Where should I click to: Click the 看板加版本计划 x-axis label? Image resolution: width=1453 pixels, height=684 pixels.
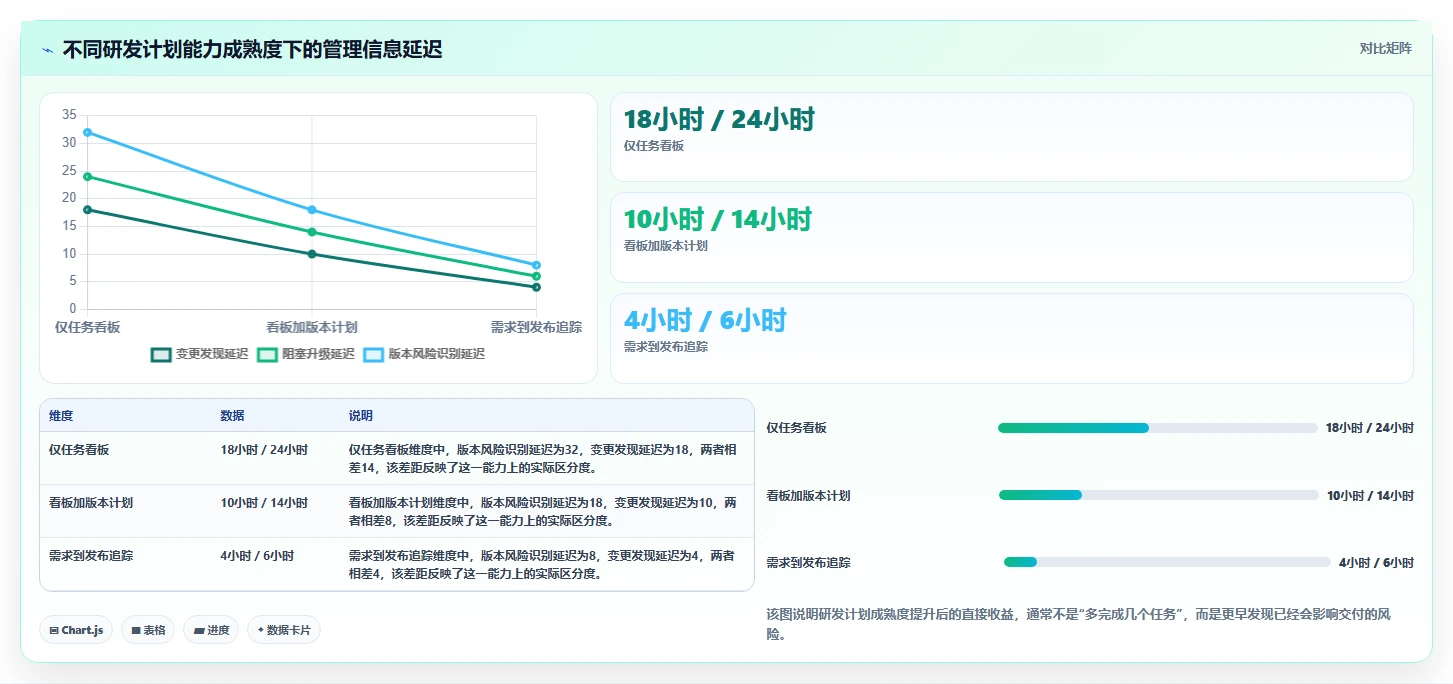312,327
